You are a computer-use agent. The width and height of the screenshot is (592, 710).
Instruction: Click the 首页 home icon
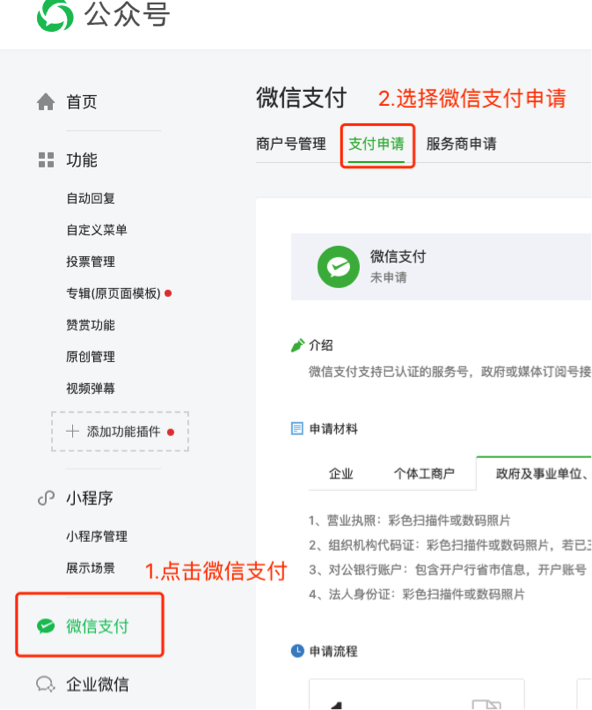46,101
